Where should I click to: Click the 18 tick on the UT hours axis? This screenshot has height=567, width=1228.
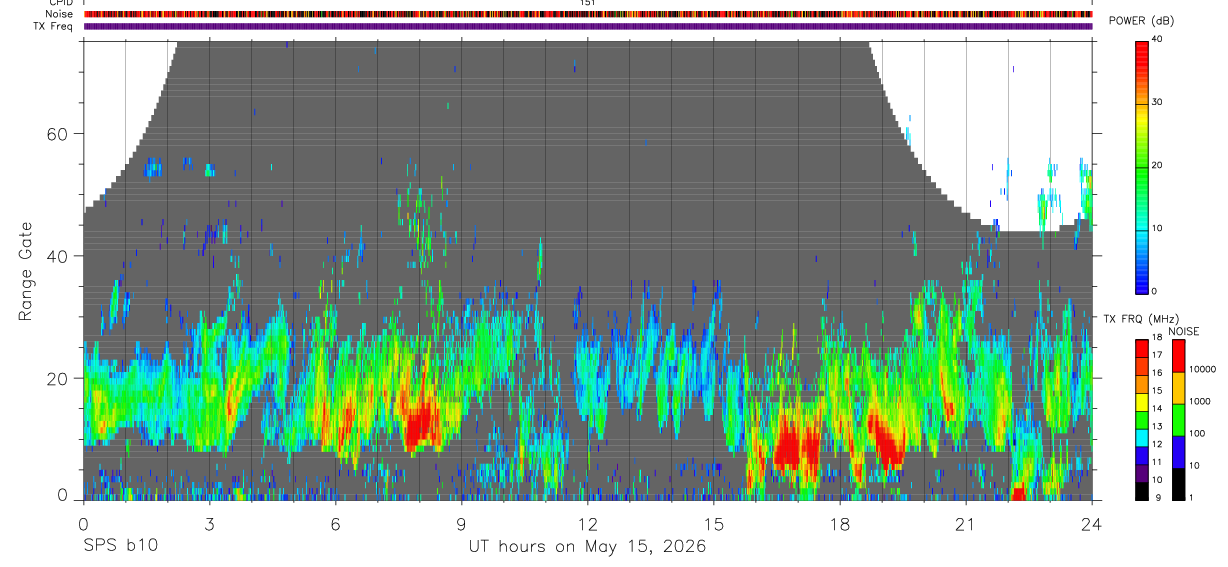click(840, 523)
